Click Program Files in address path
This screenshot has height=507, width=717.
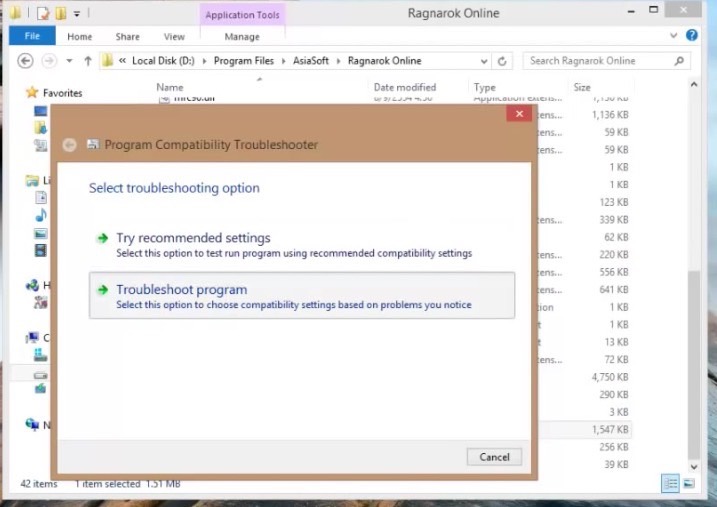244,61
